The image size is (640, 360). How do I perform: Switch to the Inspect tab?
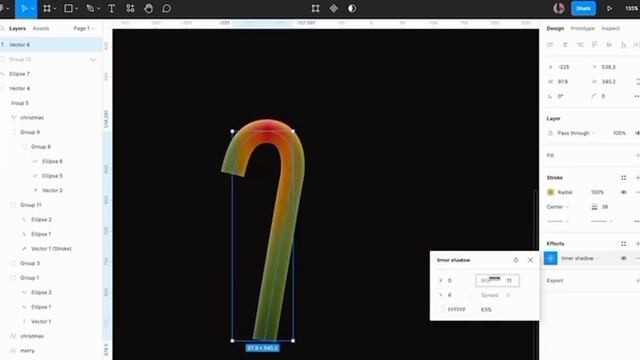coord(611,29)
